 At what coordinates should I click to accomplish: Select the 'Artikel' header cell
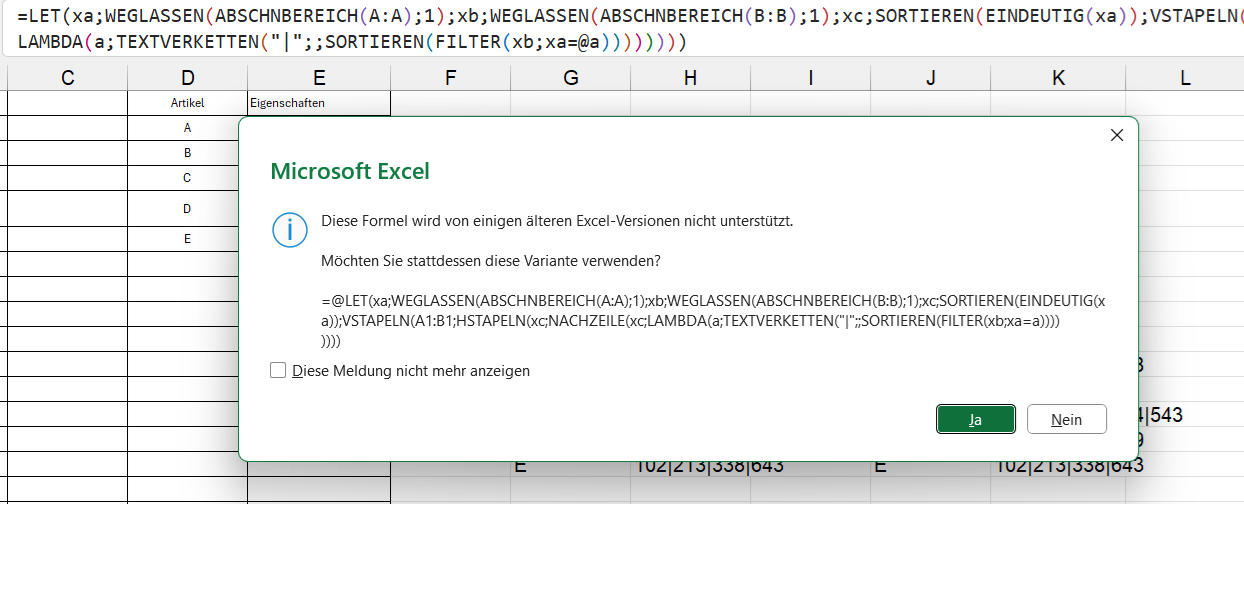(x=187, y=103)
